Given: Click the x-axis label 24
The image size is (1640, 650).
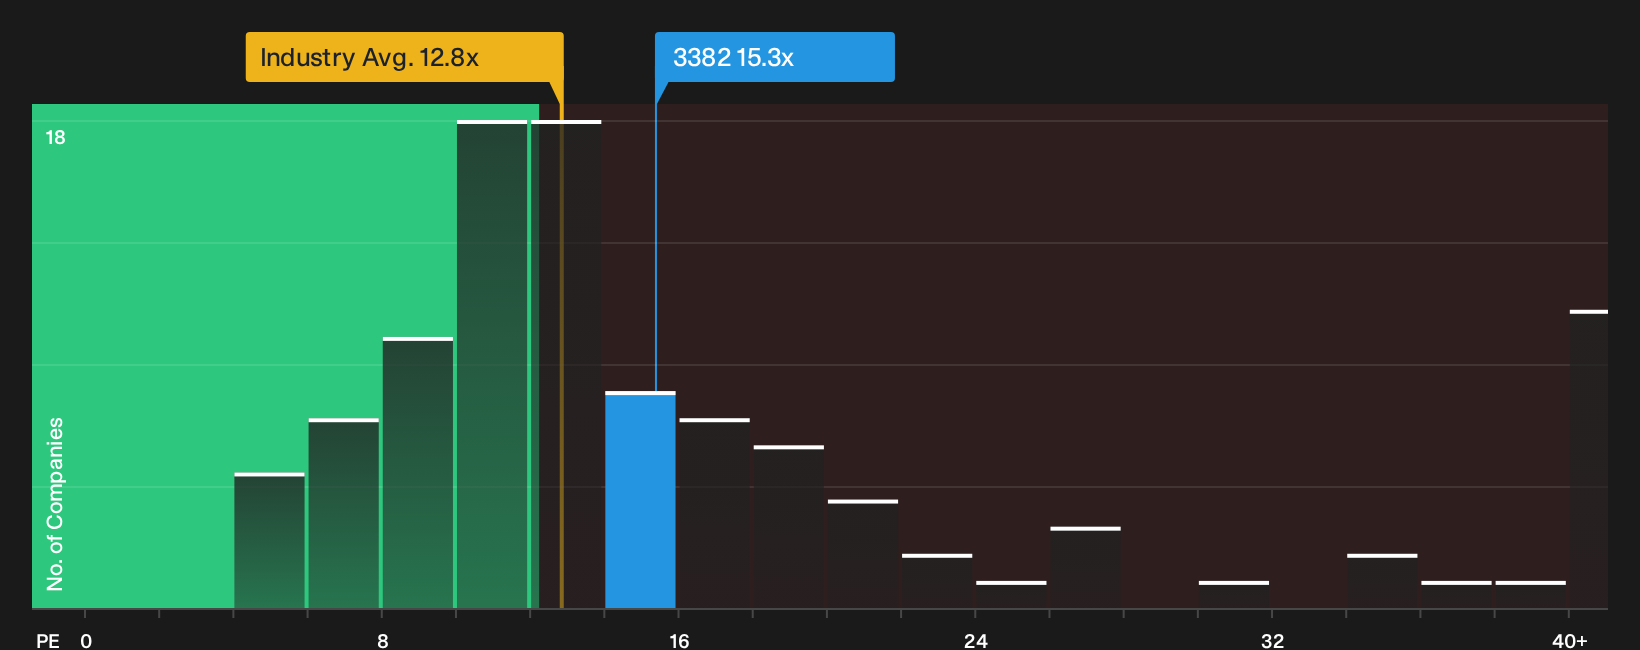Looking at the screenshot, I should click(x=976, y=640).
